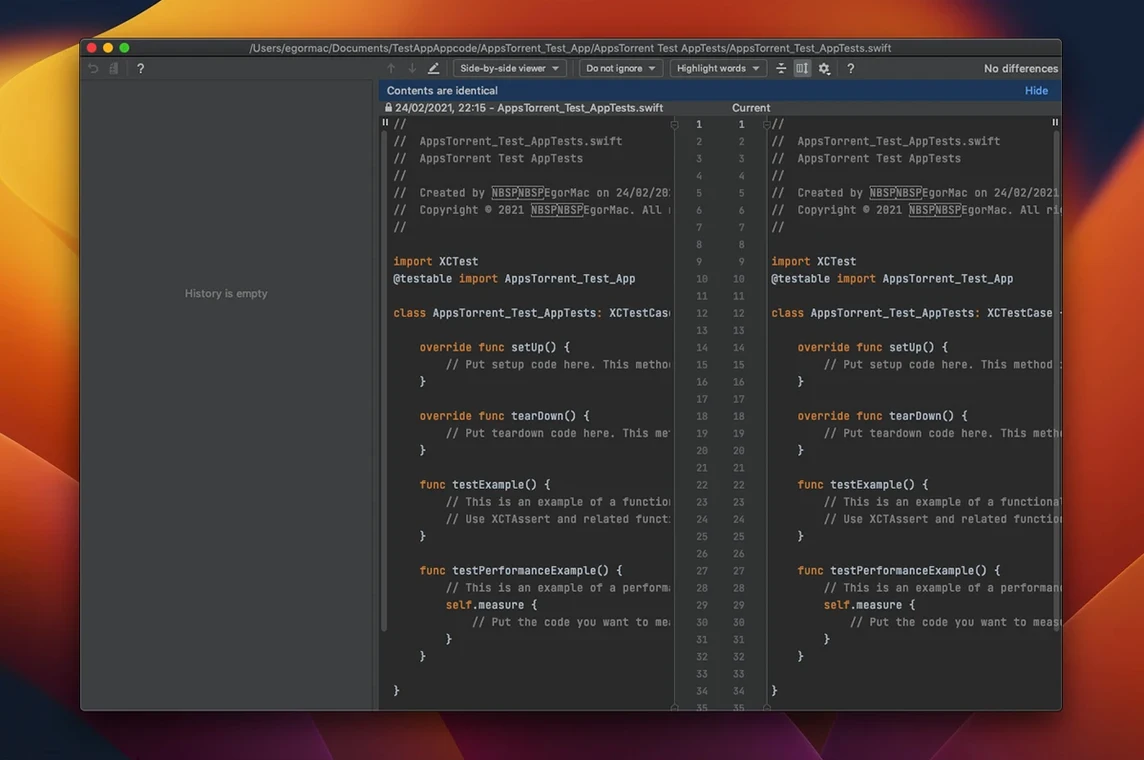Click the left pane vertical scrollbar
Viewport: 1144px width, 760px height.
pyautogui.click(x=384, y=379)
